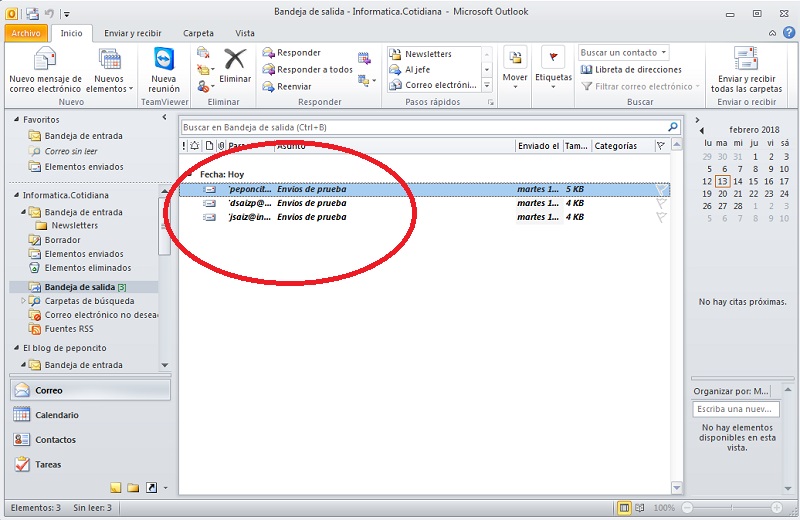The width and height of the screenshot is (800, 520).
Task: Select Bandeja de salida folder
Action: [83, 287]
